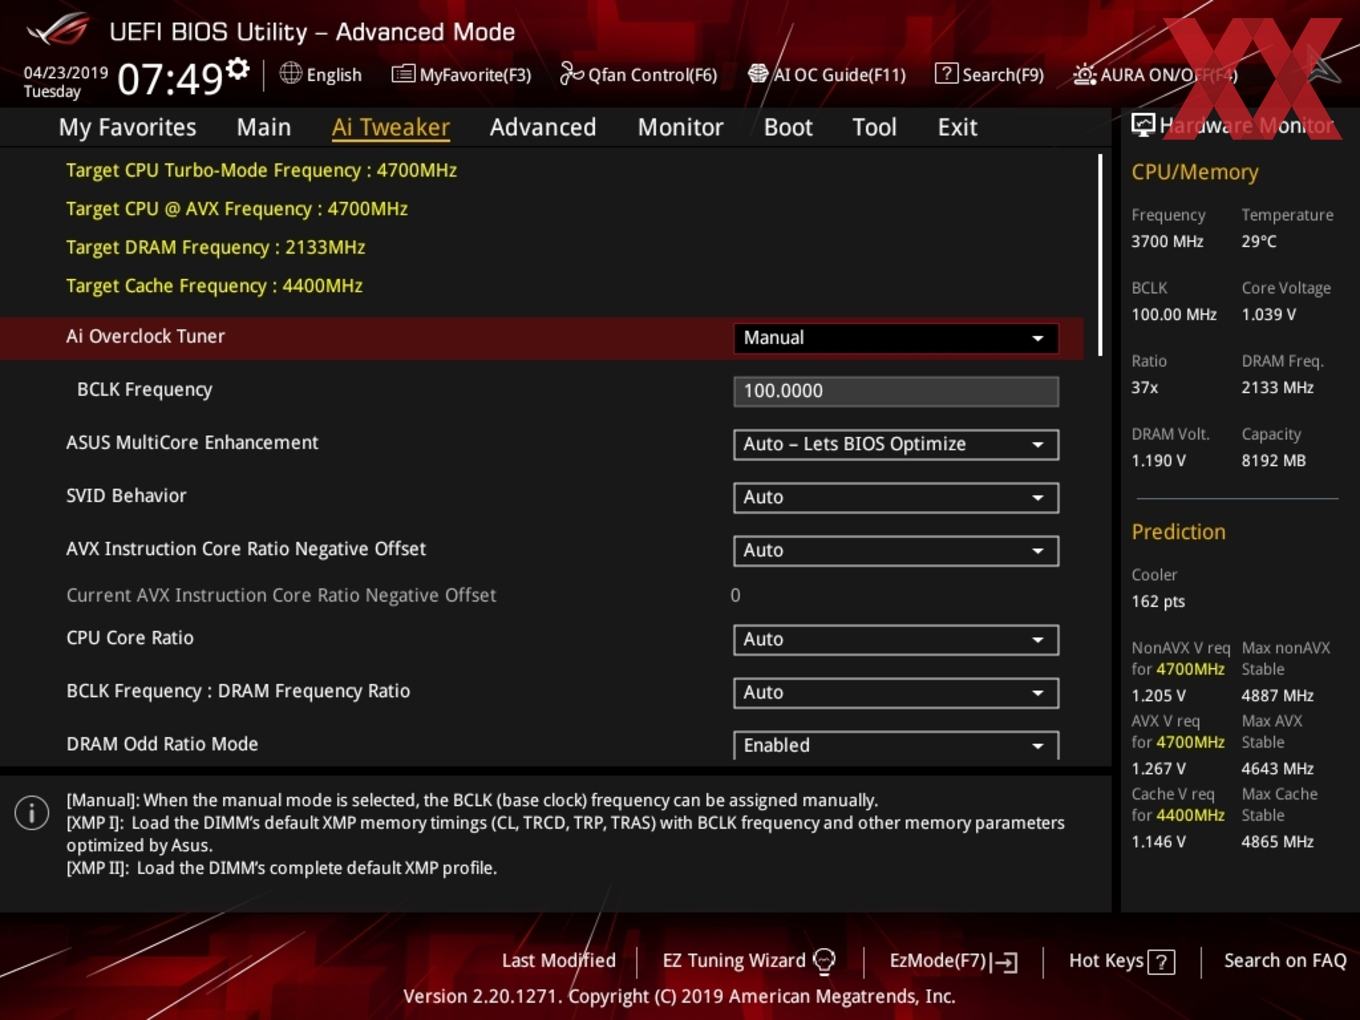Expand ASUS MultiCore Enhancement dropdown
Image resolution: width=1360 pixels, height=1020 pixels.
click(x=896, y=444)
